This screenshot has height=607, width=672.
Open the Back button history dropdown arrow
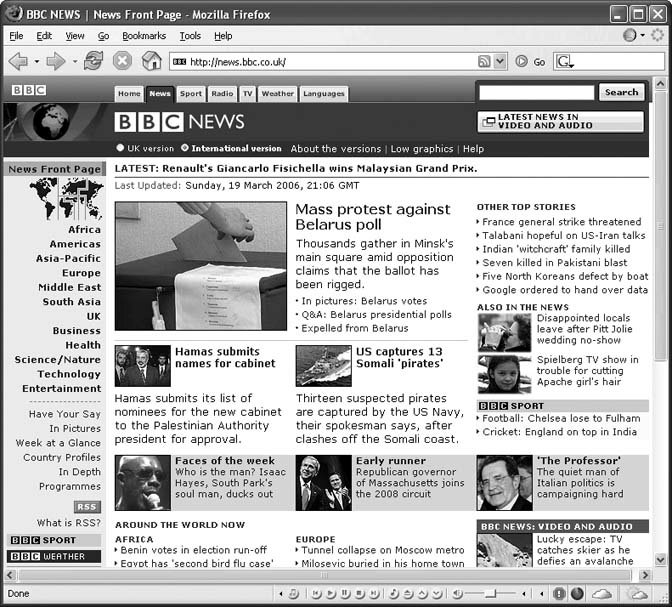click(37, 61)
